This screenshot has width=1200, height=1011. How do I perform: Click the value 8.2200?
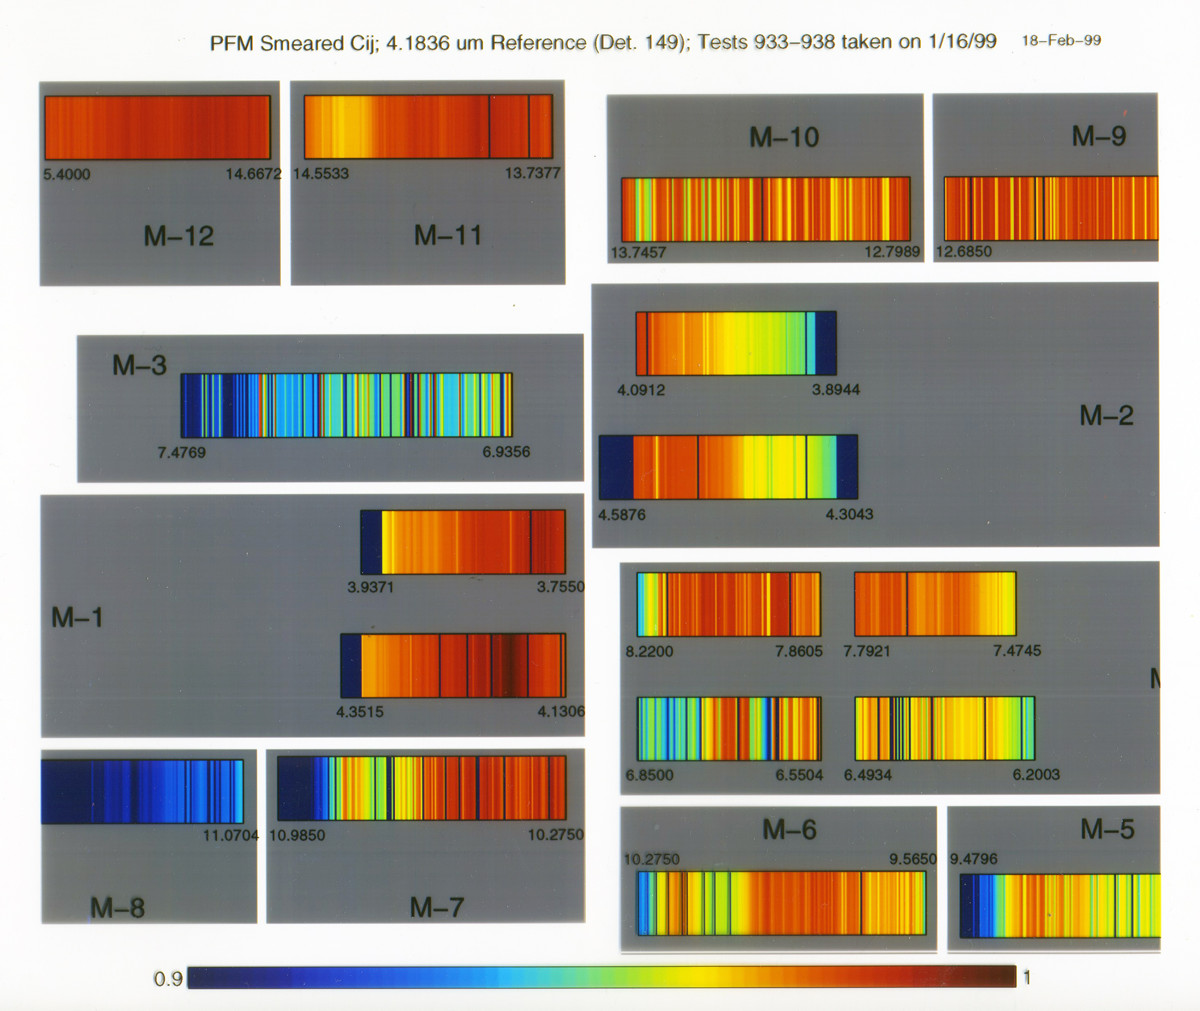pyautogui.click(x=650, y=651)
